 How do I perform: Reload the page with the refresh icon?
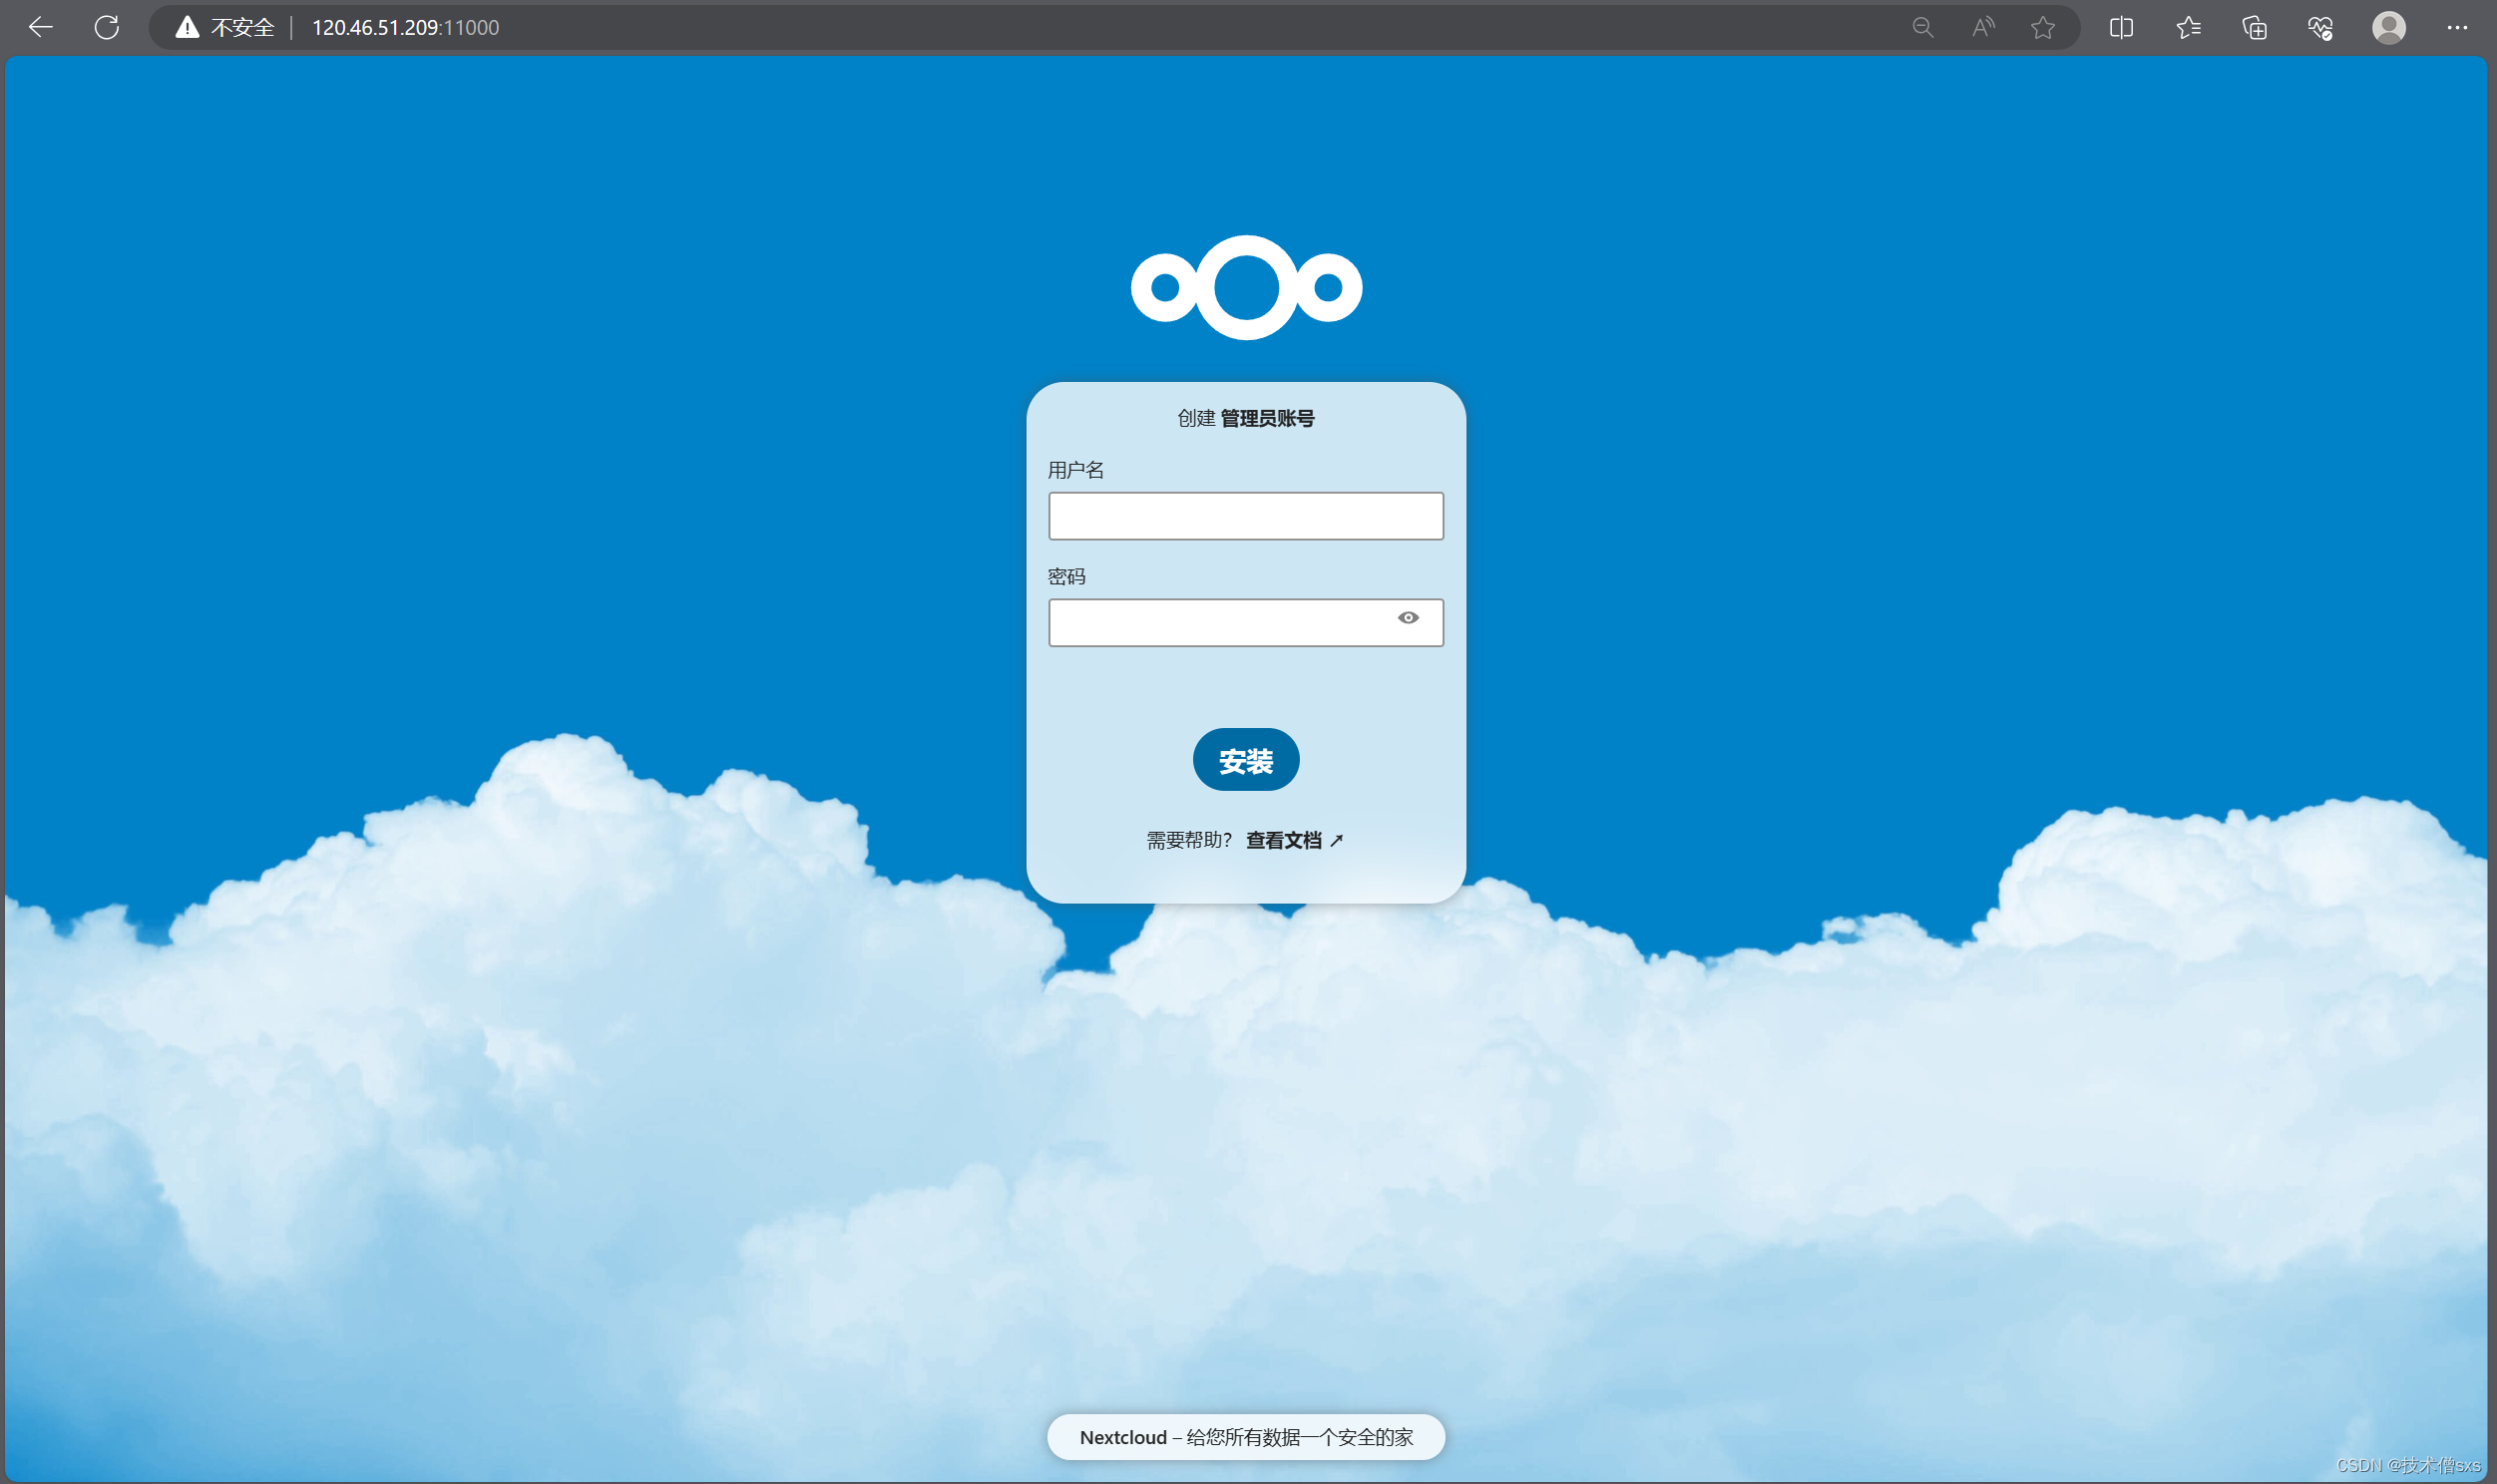[107, 27]
